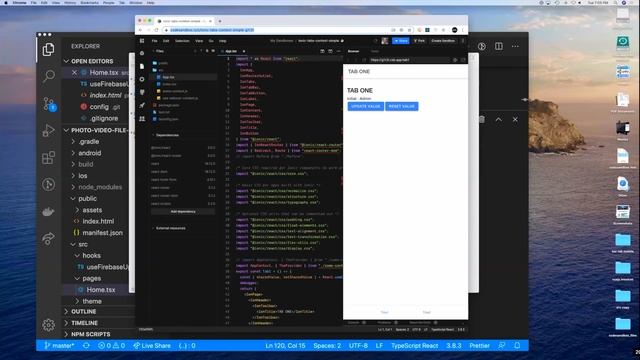Open CodeSandbox file explorer sidebar icon
This screenshot has height=360, width=640.
coord(142,66)
